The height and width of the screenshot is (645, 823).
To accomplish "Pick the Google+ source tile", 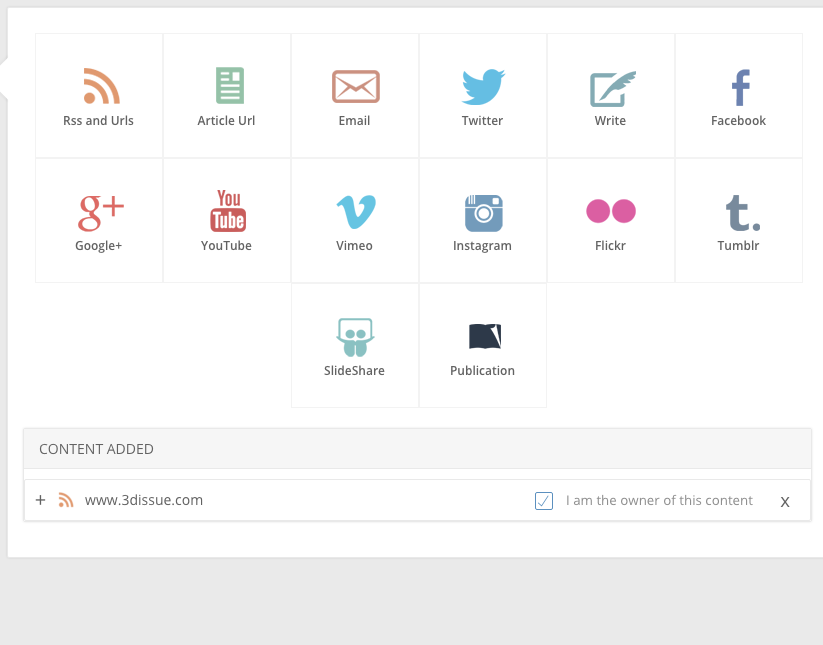I will point(99,220).
